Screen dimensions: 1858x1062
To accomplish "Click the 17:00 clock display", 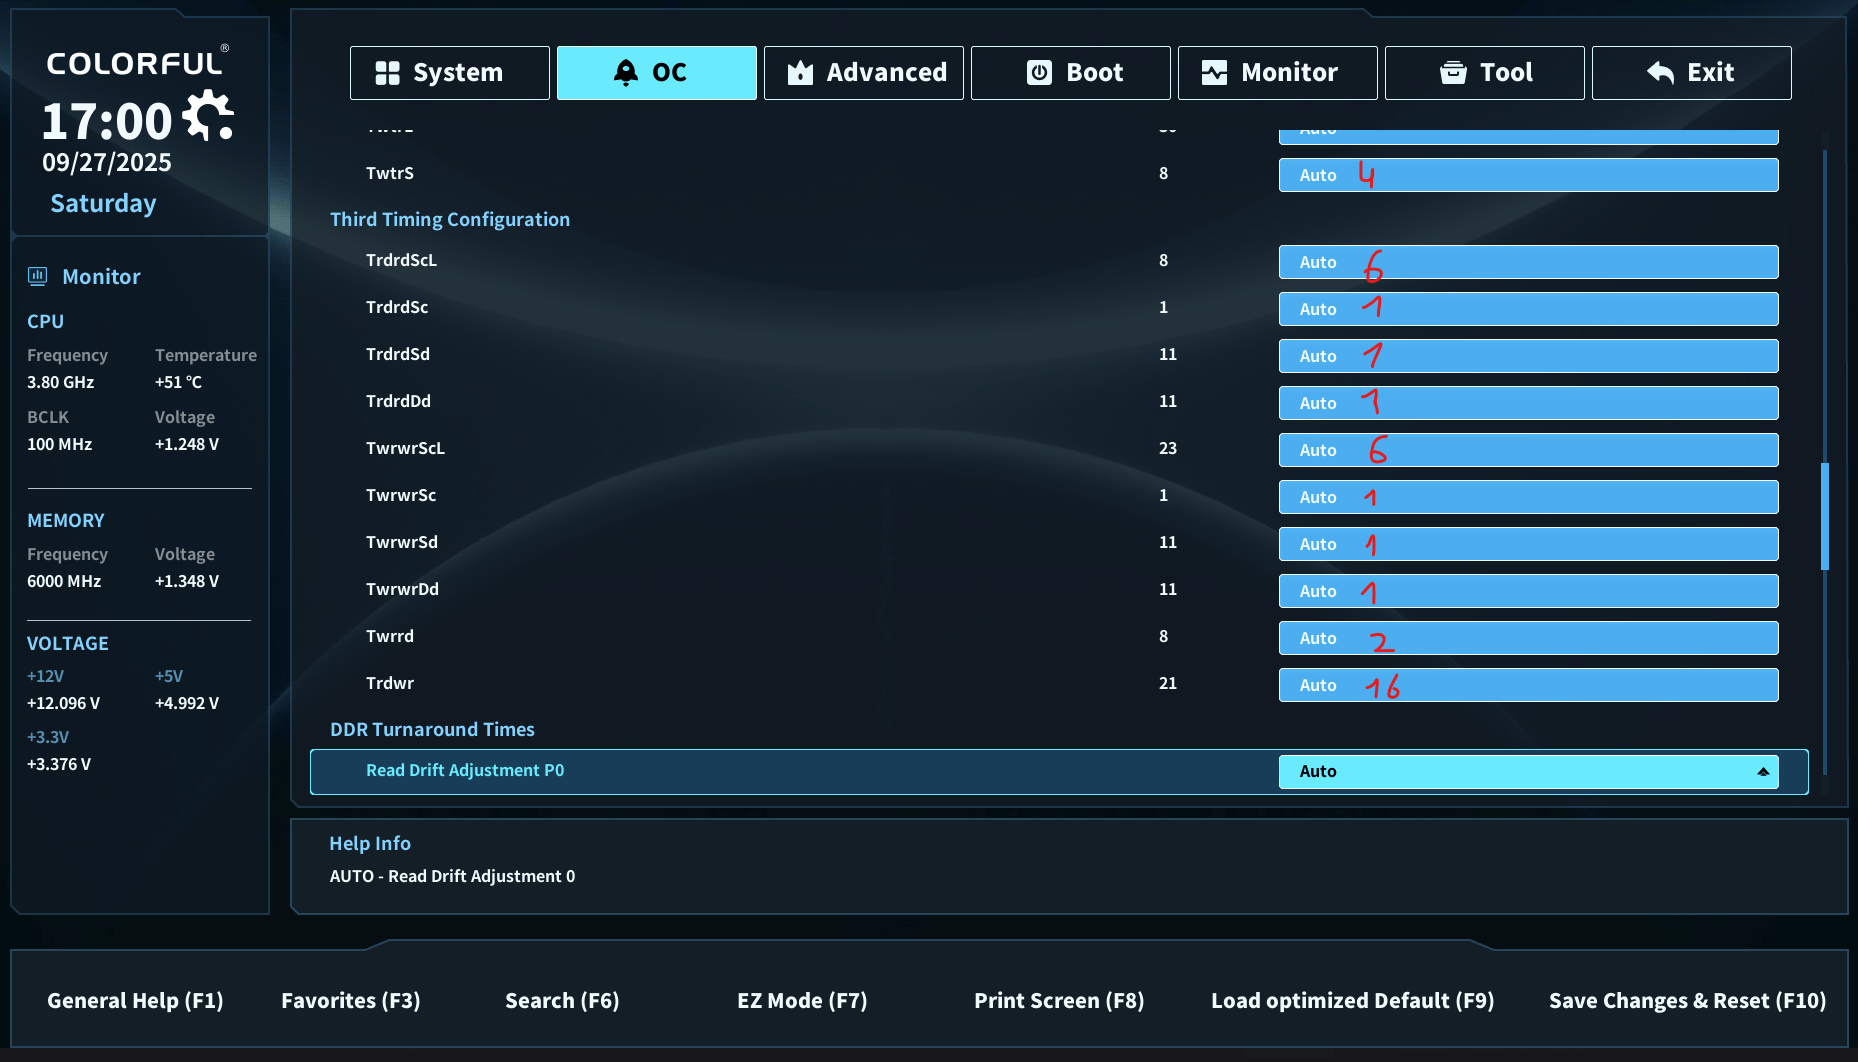I will (106, 122).
